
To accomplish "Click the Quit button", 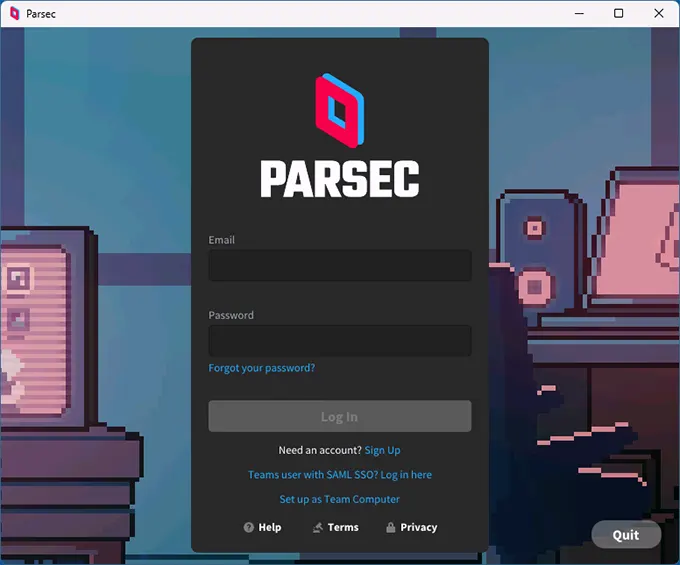I will 626,535.
